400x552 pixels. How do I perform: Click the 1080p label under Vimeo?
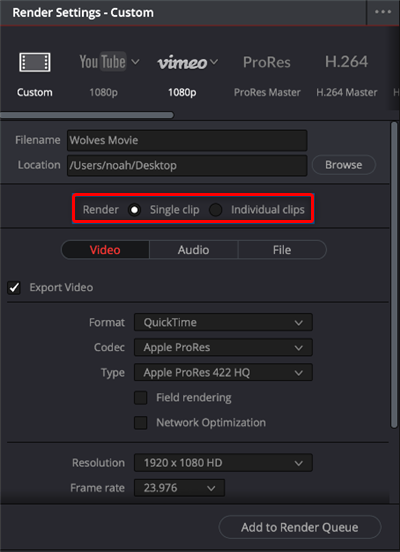click(182, 93)
